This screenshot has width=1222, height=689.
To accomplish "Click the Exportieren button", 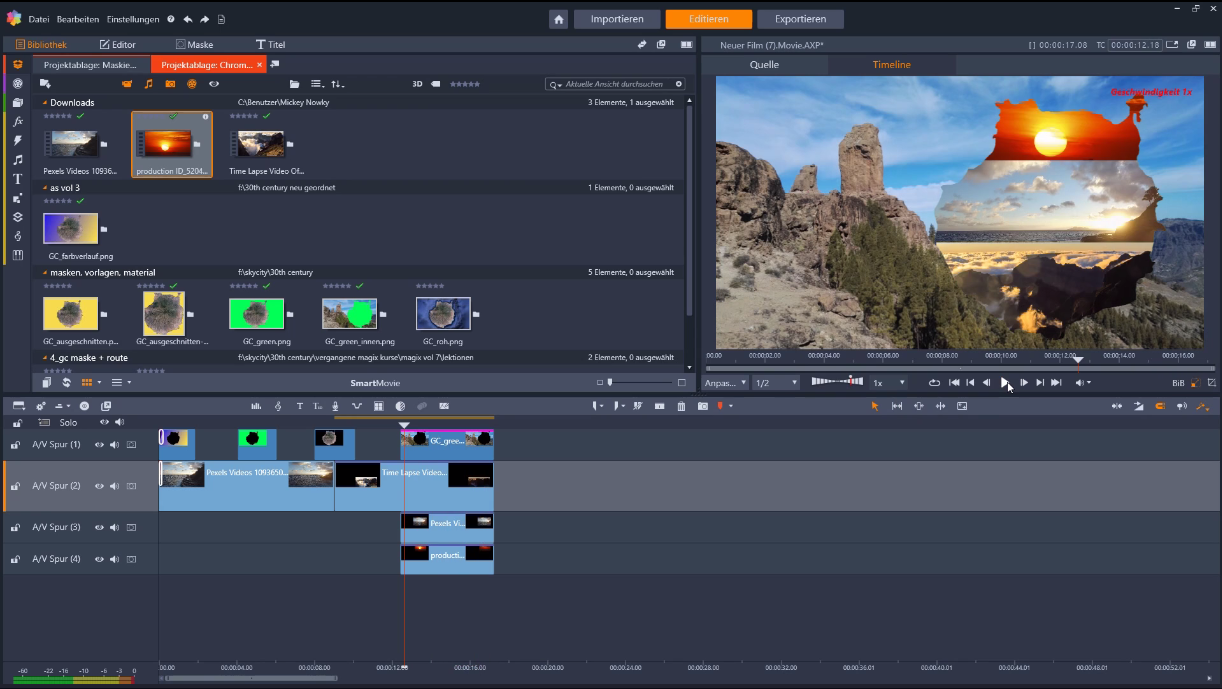I will click(x=800, y=18).
